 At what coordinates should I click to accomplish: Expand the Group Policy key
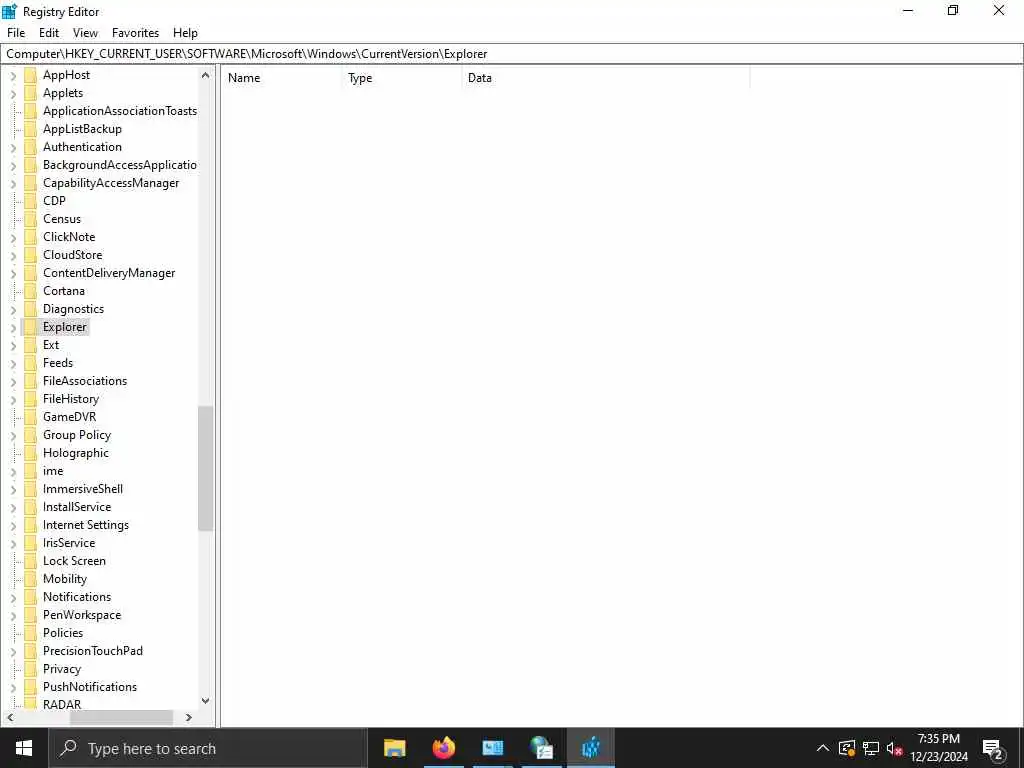click(x=13, y=436)
